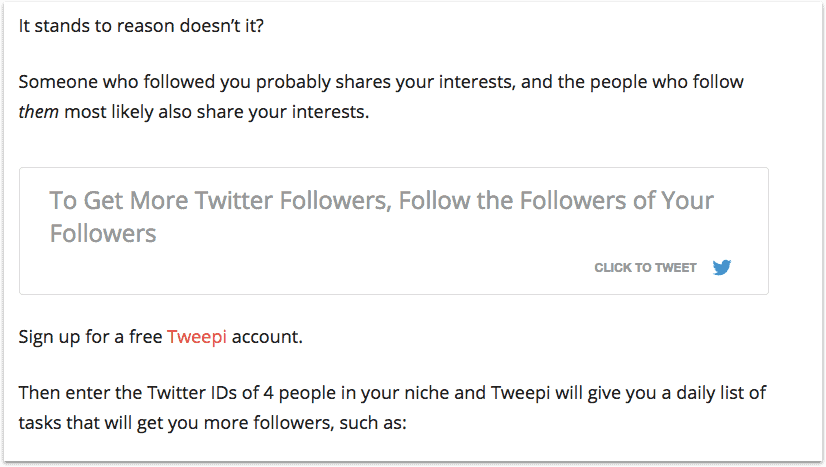Open the red Tweepi link
The height and width of the screenshot is (467, 826).
tap(197, 336)
